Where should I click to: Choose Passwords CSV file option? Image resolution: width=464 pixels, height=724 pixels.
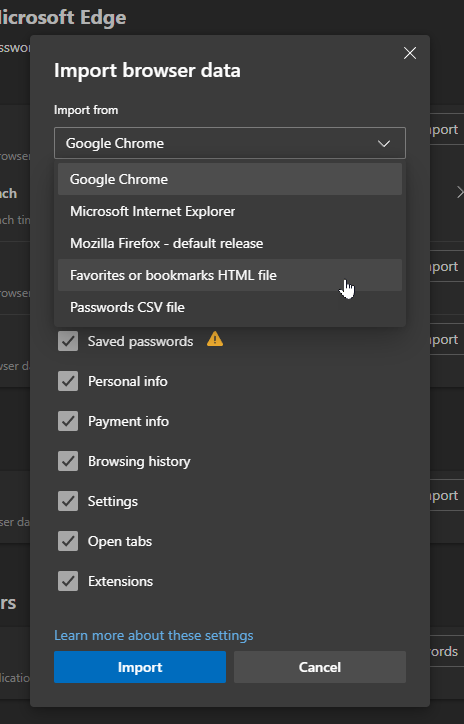pos(230,307)
